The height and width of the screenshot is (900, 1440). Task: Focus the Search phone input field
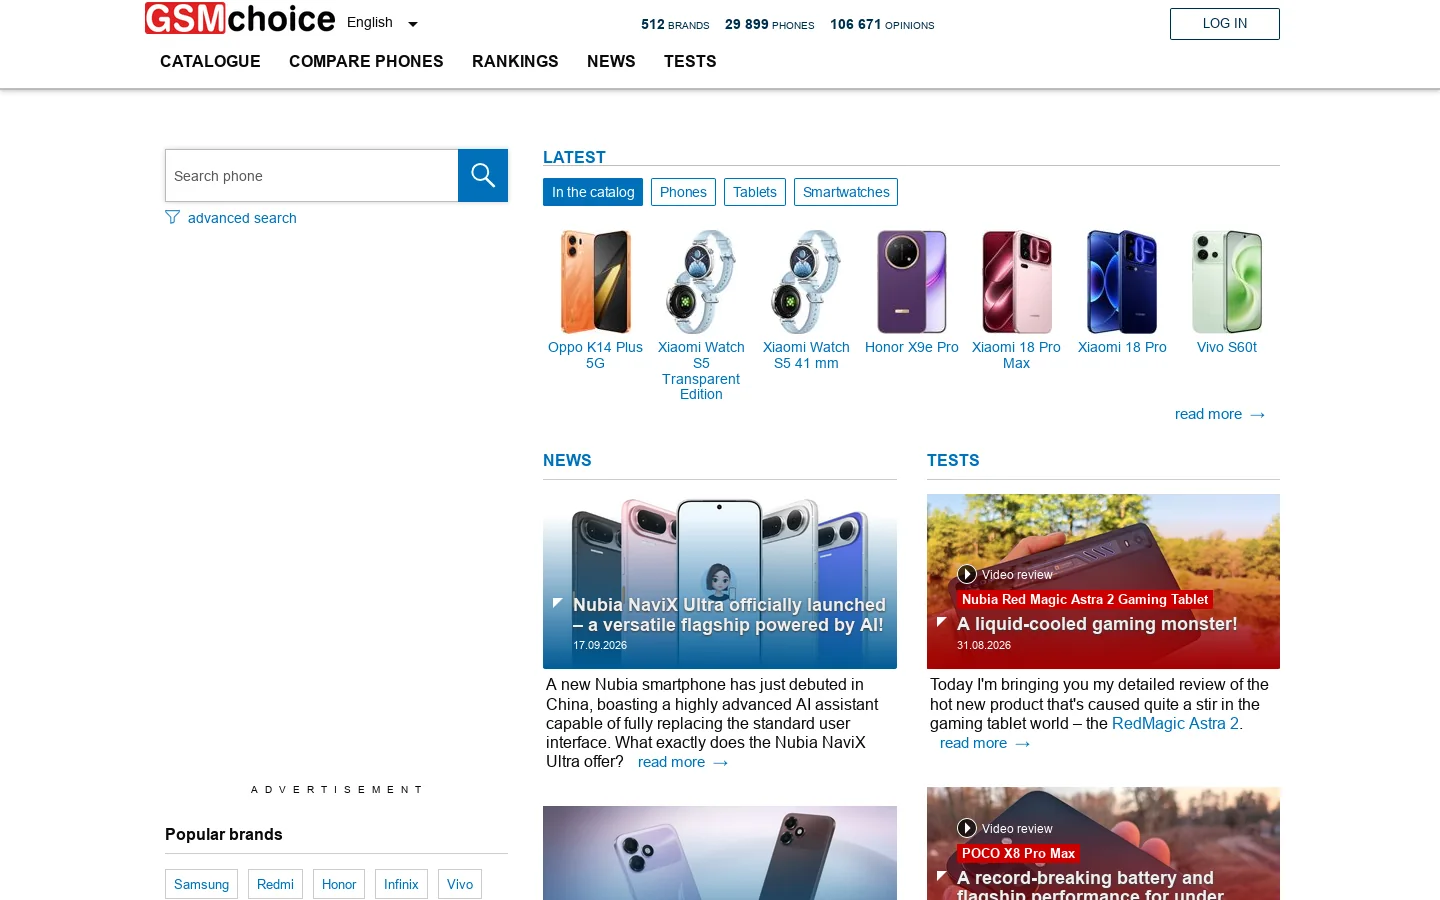click(311, 176)
